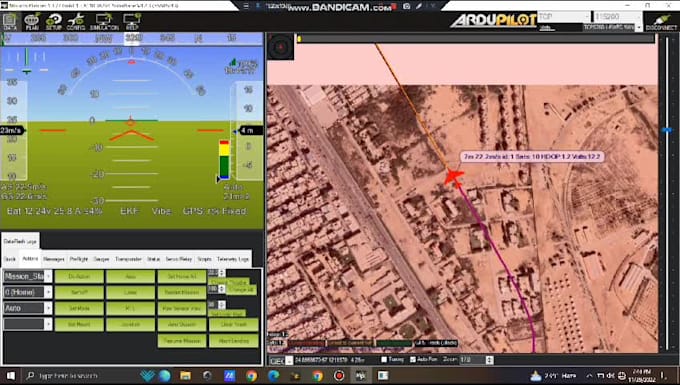Open the SIMULATION screen
The width and height of the screenshot is (680, 385).
(104, 21)
